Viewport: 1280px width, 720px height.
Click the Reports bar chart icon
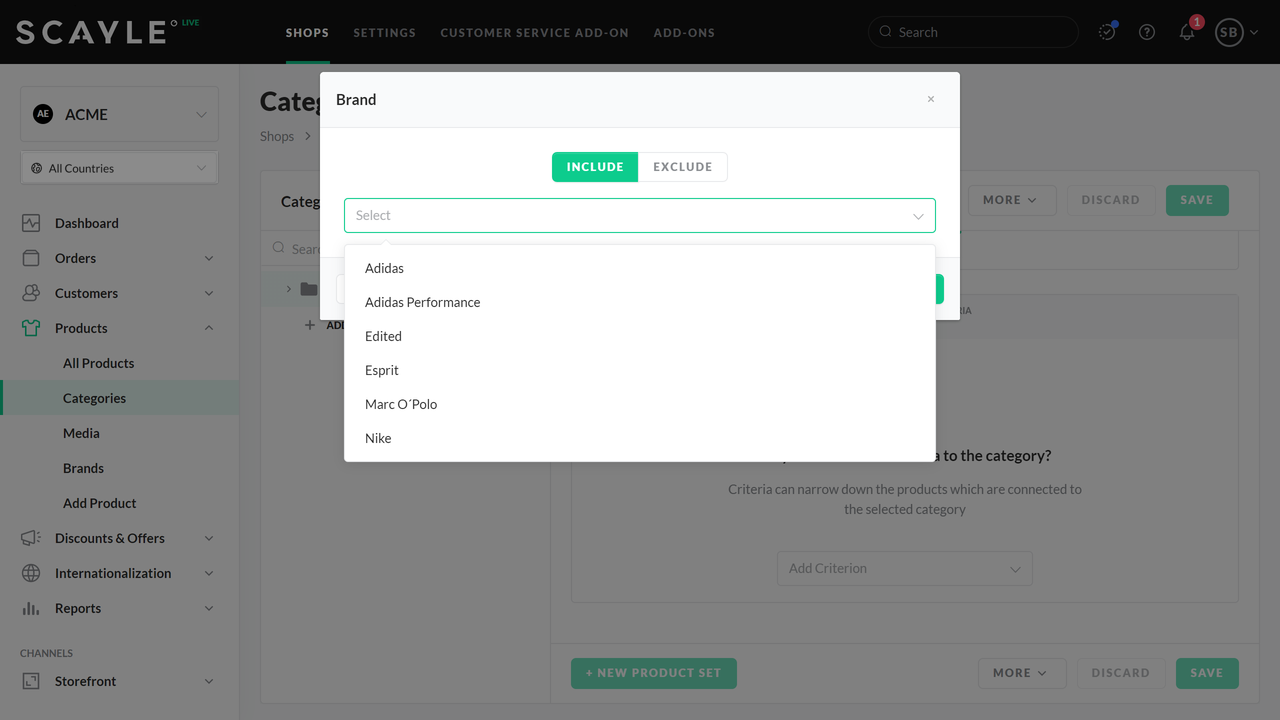pyautogui.click(x=31, y=608)
